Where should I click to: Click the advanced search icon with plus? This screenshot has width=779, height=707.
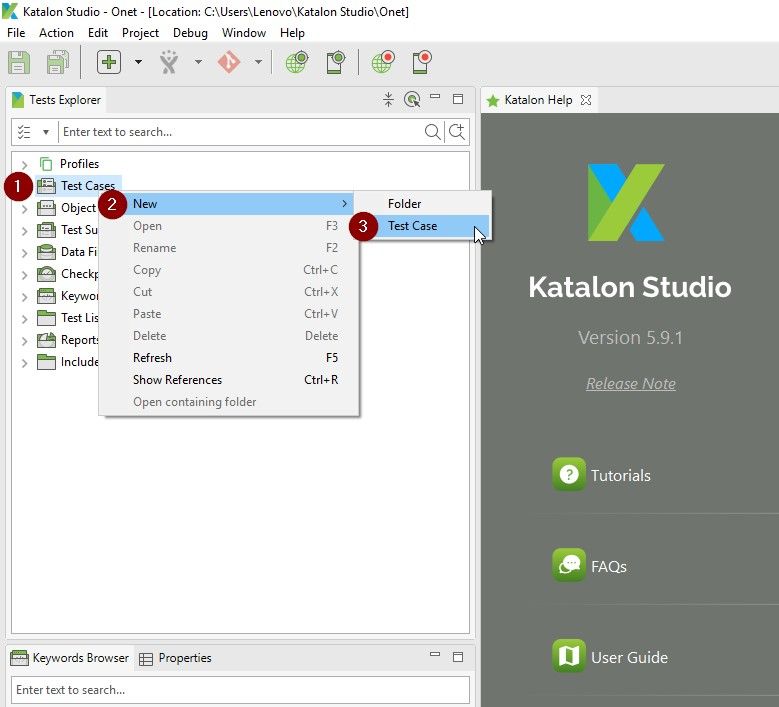(457, 132)
